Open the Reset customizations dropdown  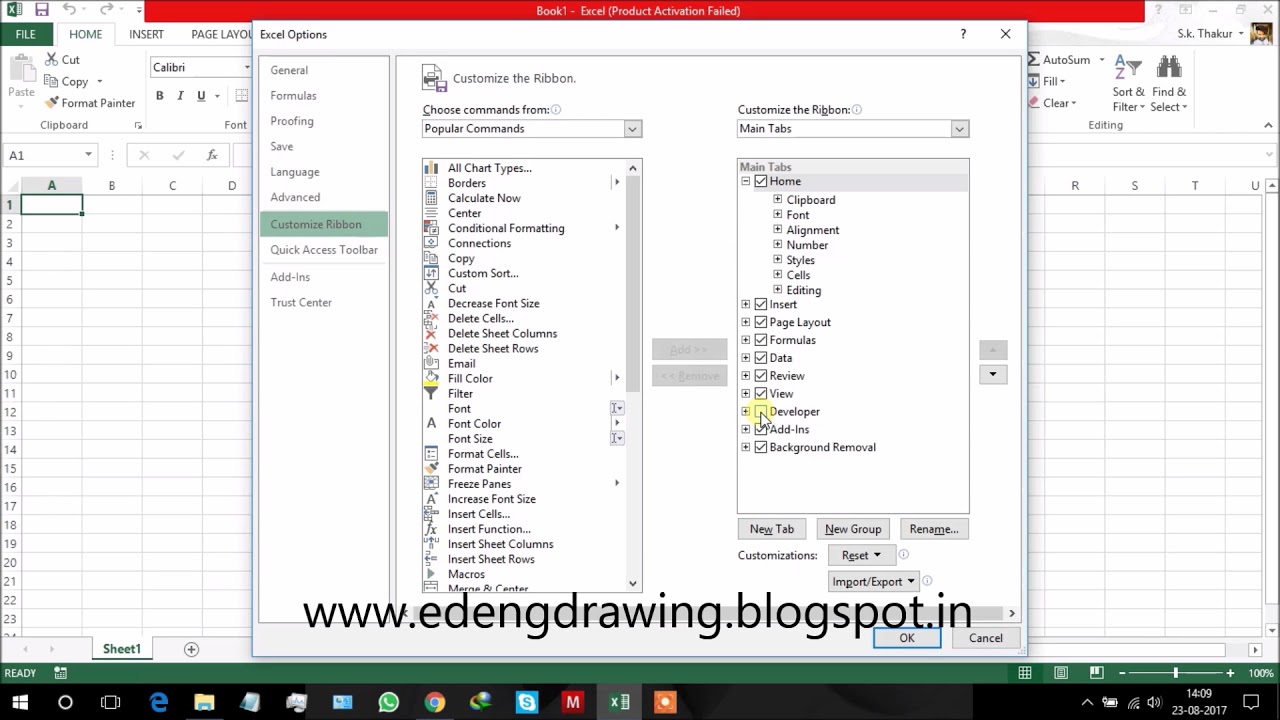click(861, 555)
